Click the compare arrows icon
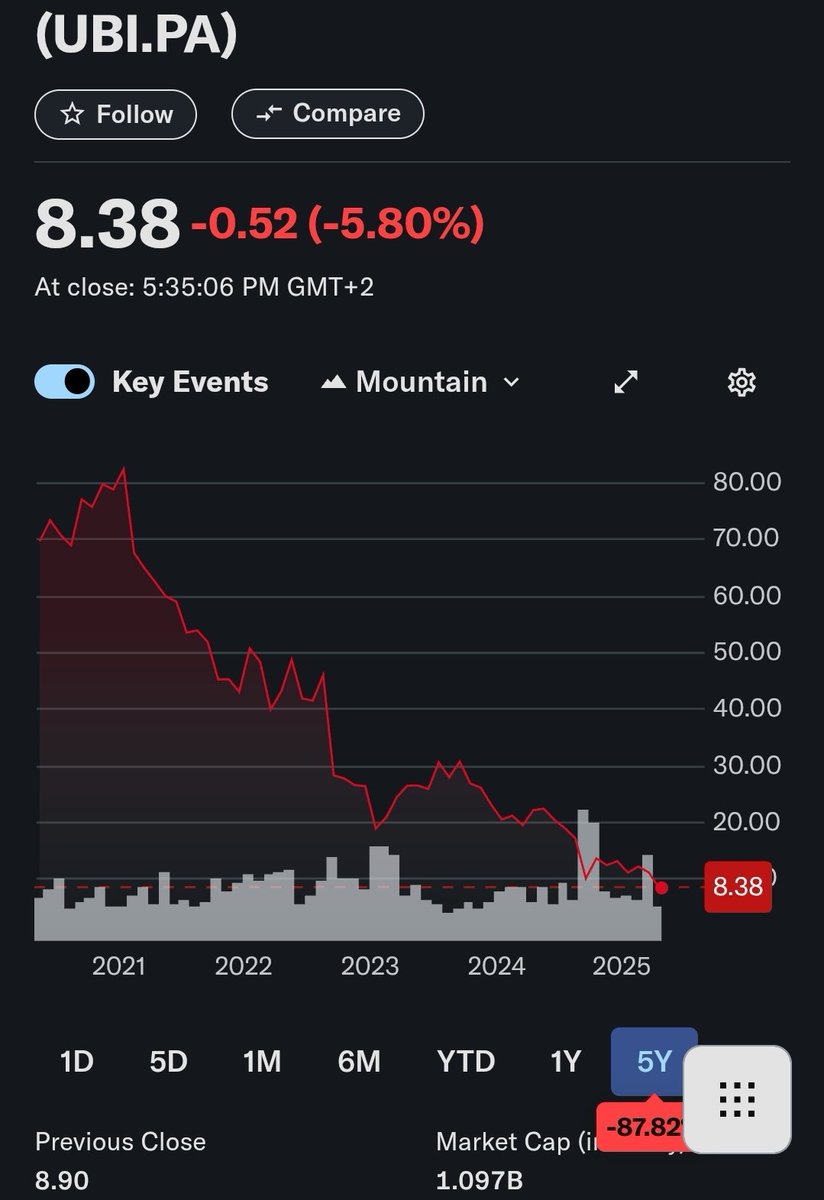824x1200 pixels. (269, 114)
